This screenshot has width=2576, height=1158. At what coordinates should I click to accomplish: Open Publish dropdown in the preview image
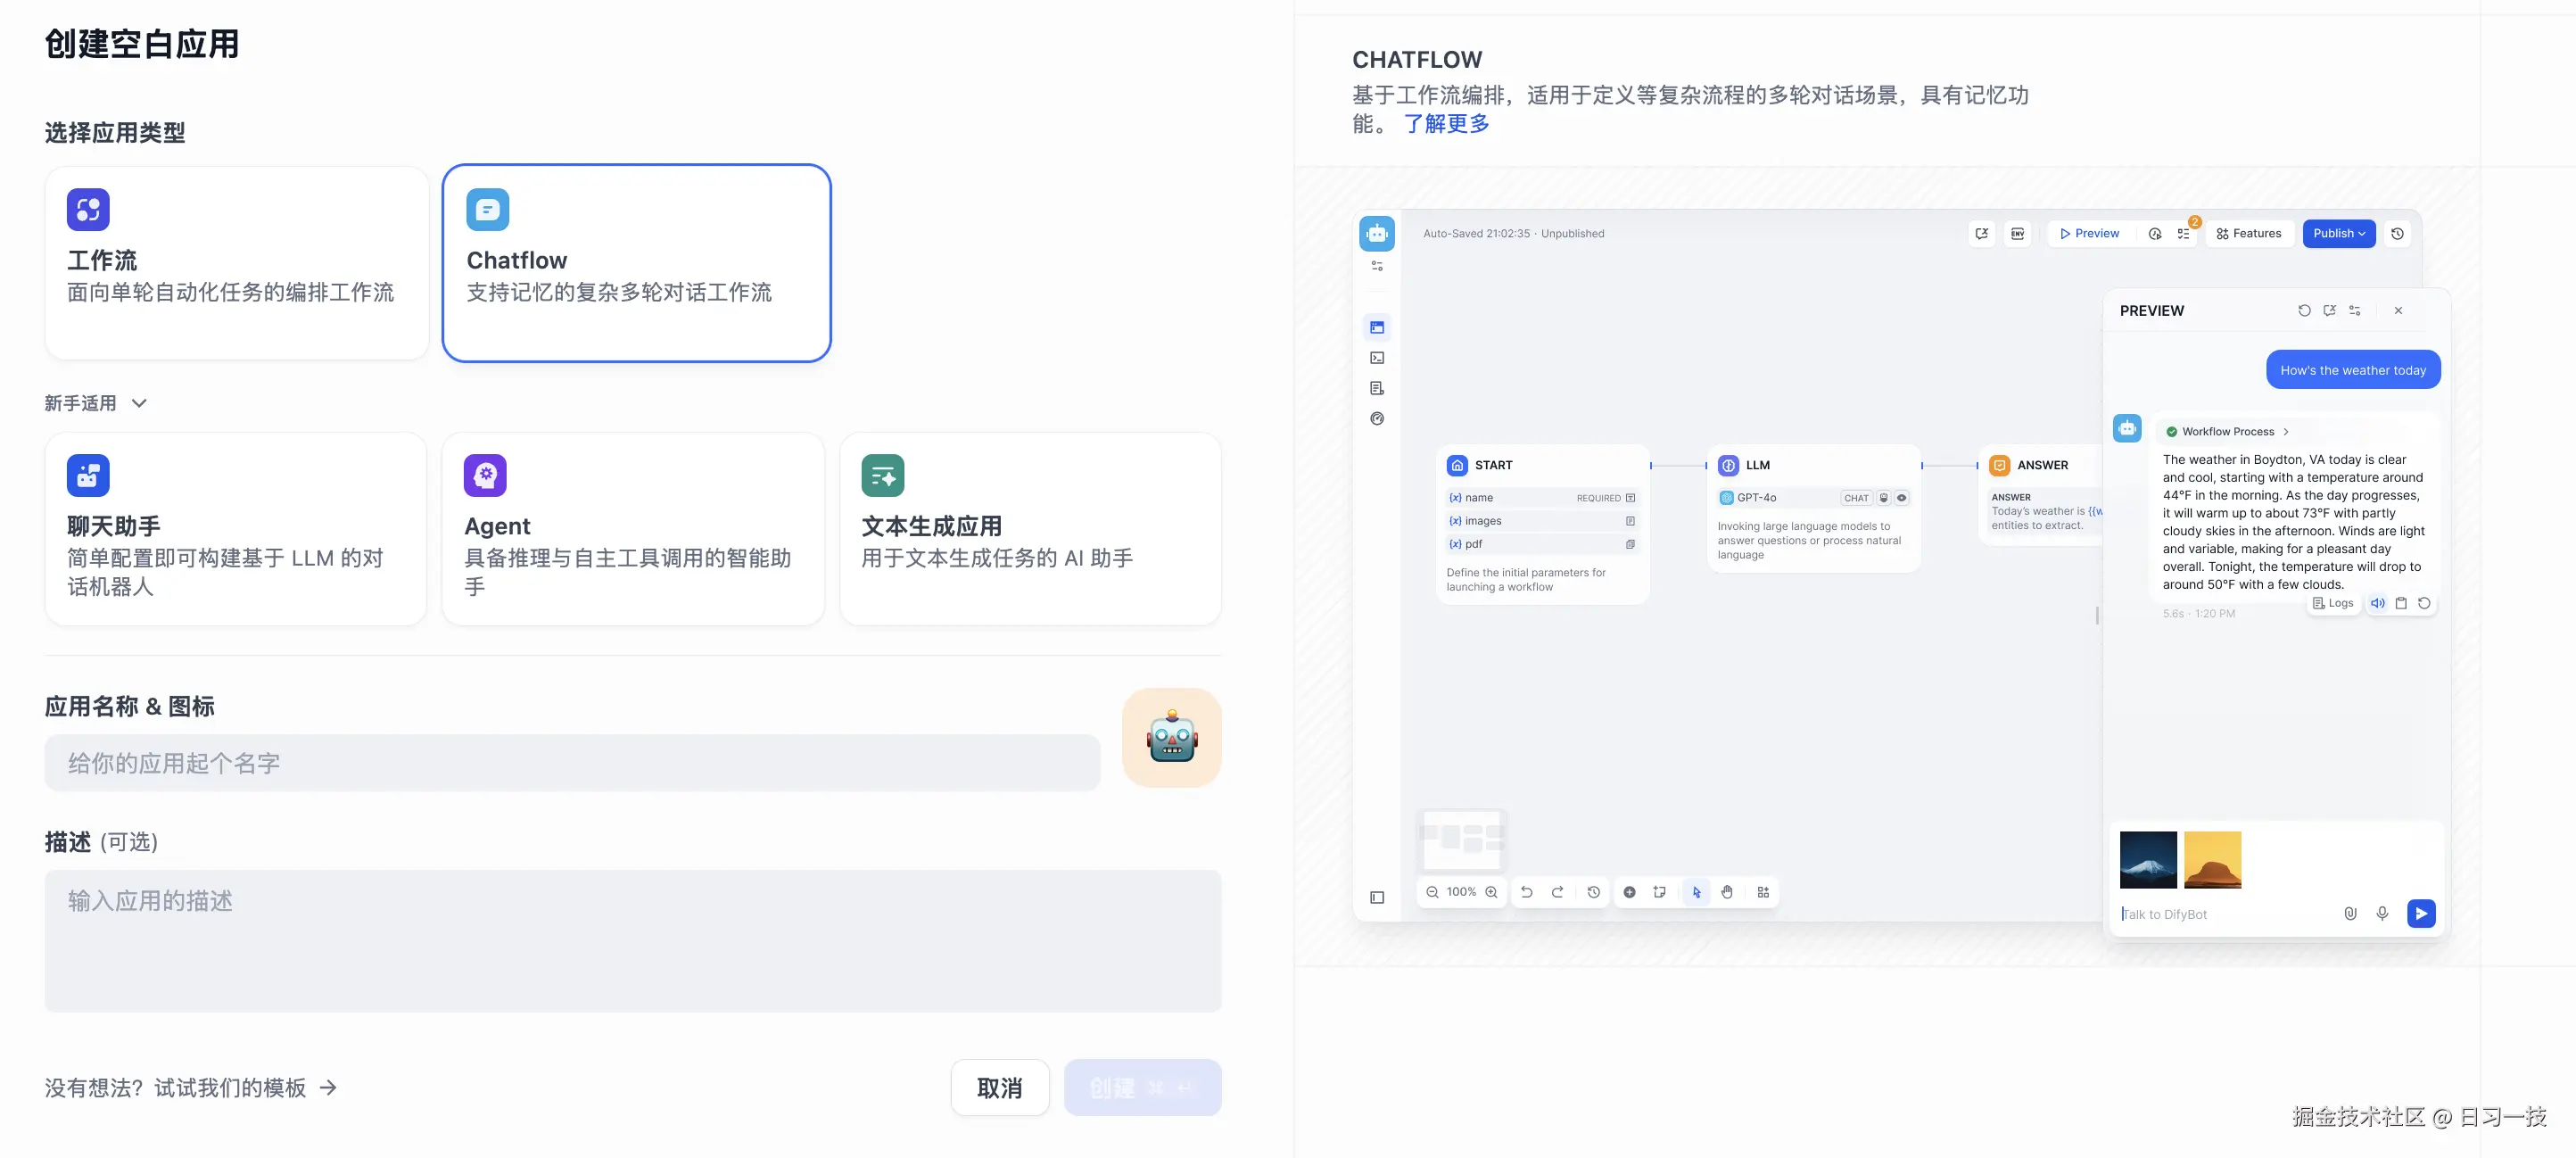[2338, 233]
